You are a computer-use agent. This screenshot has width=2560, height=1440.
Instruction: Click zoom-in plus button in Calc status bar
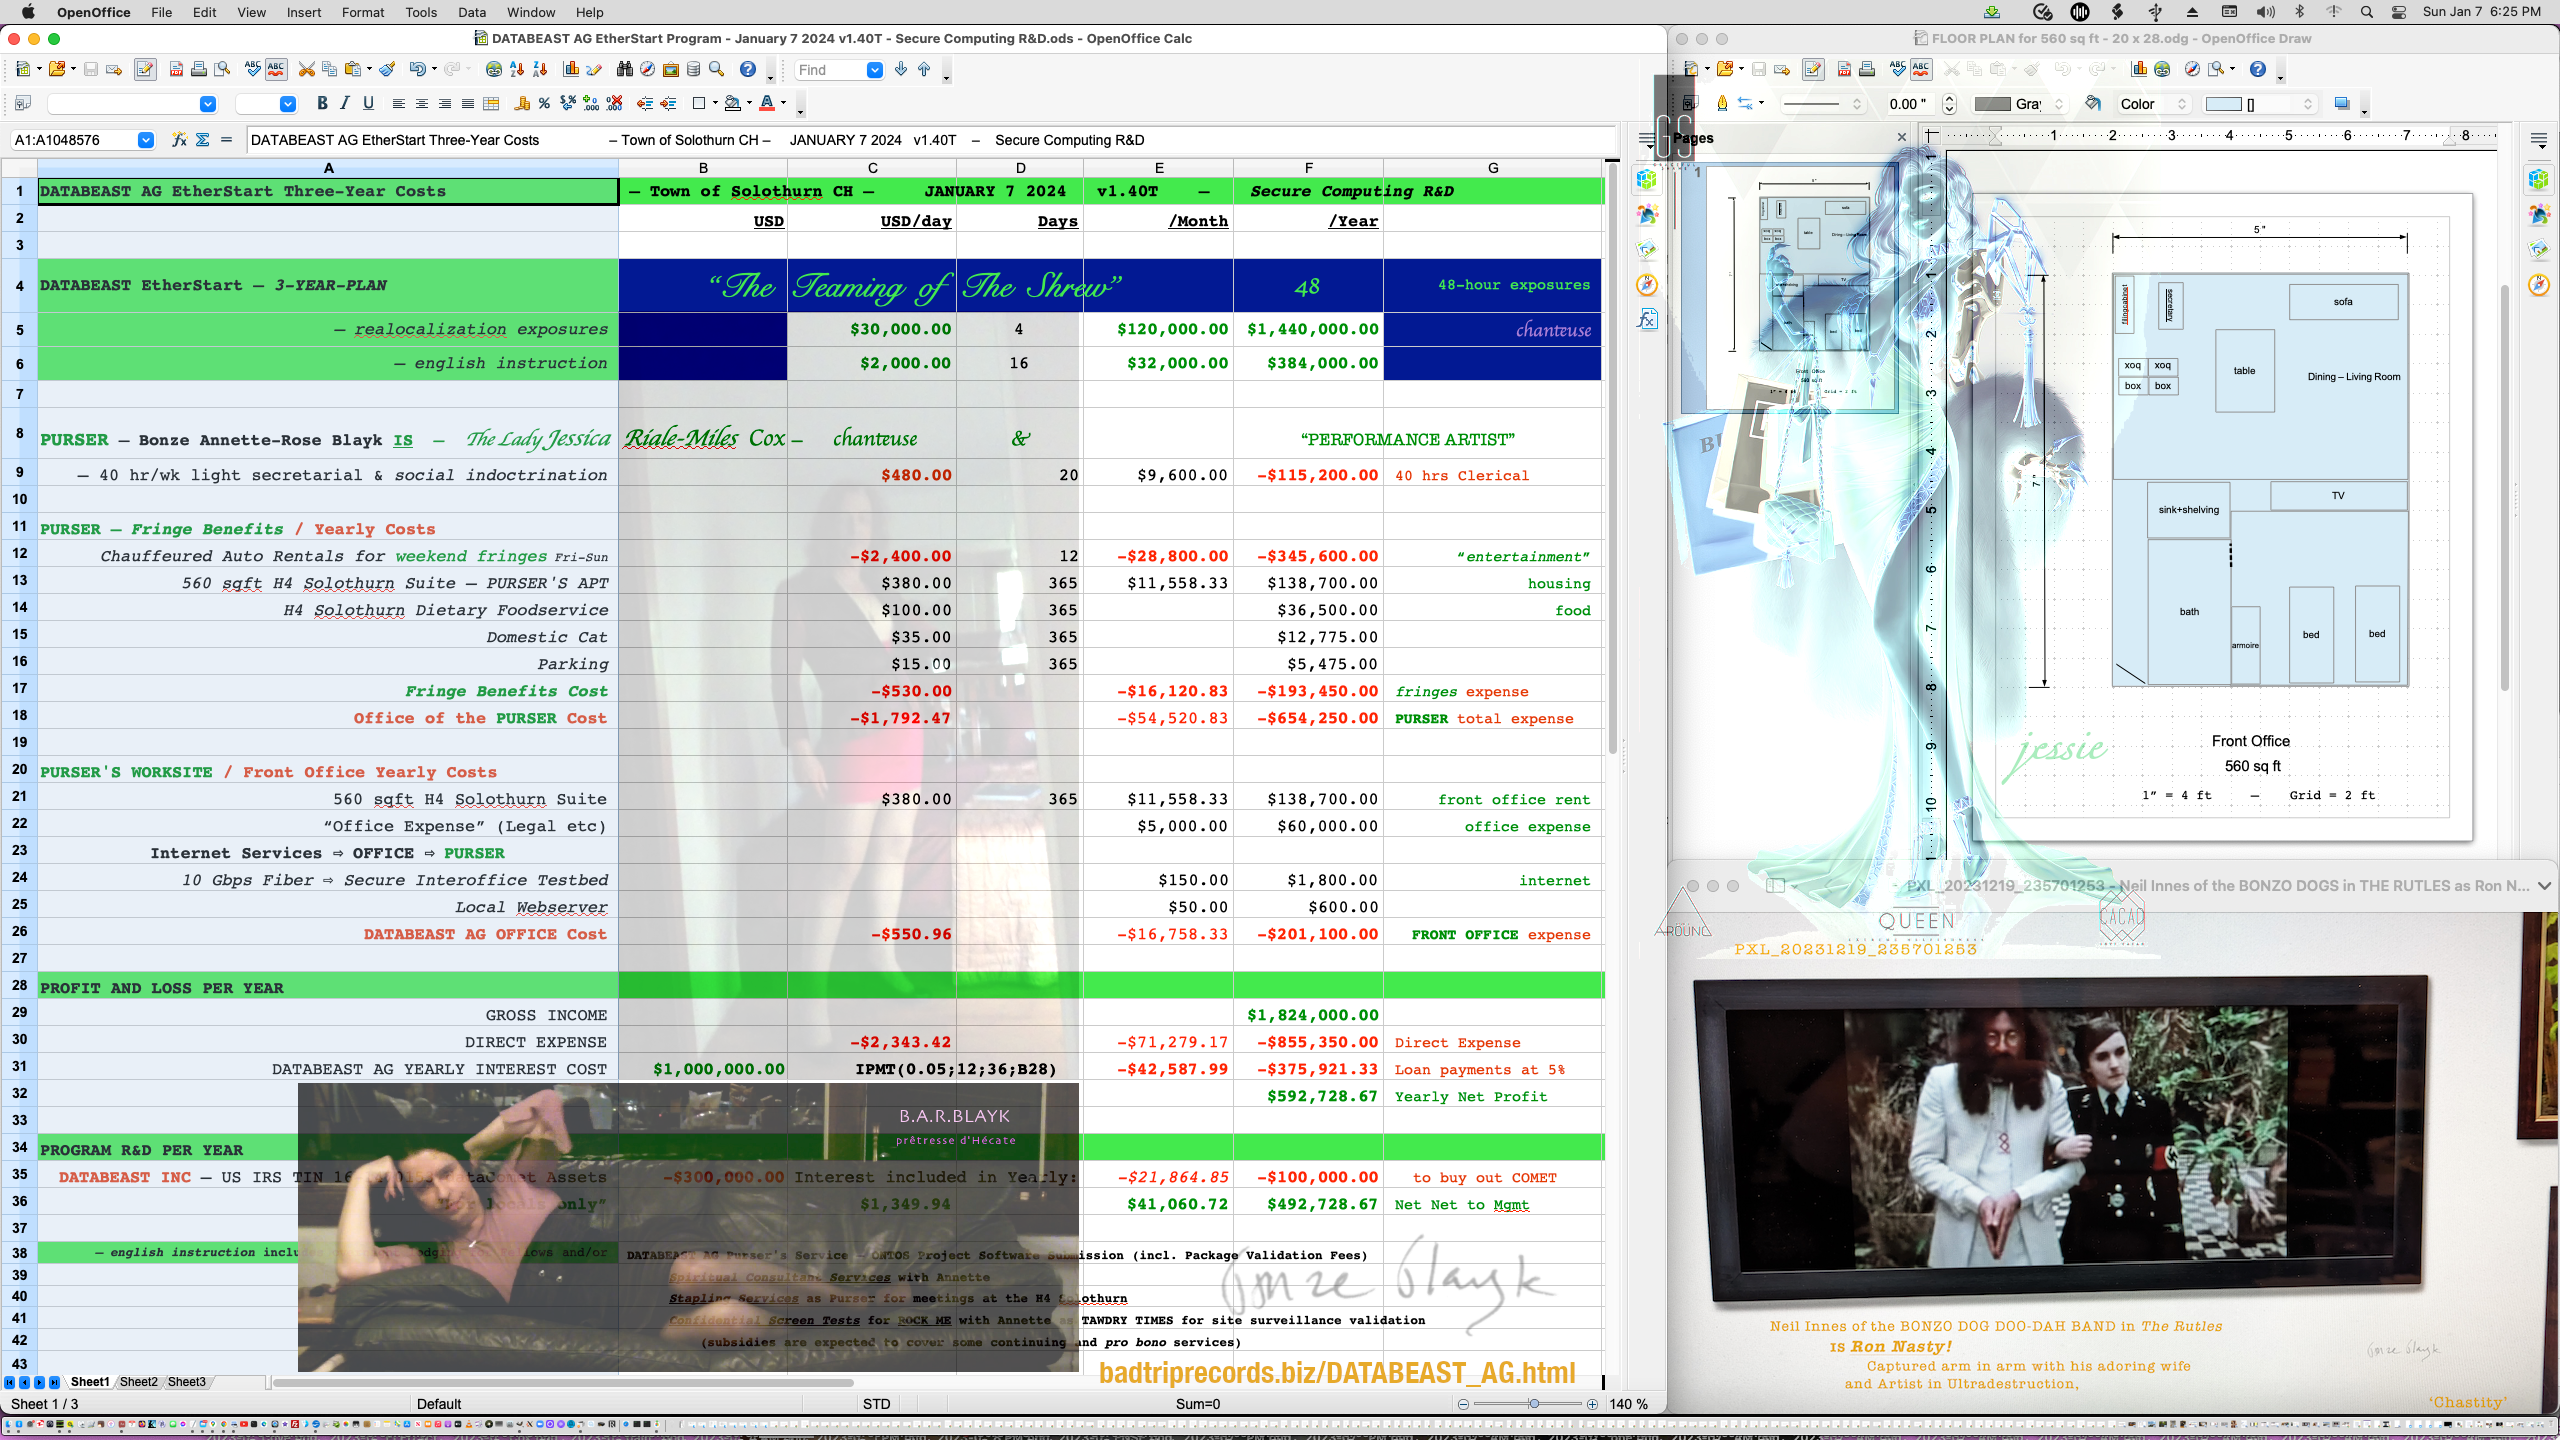tap(1592, 1404)
